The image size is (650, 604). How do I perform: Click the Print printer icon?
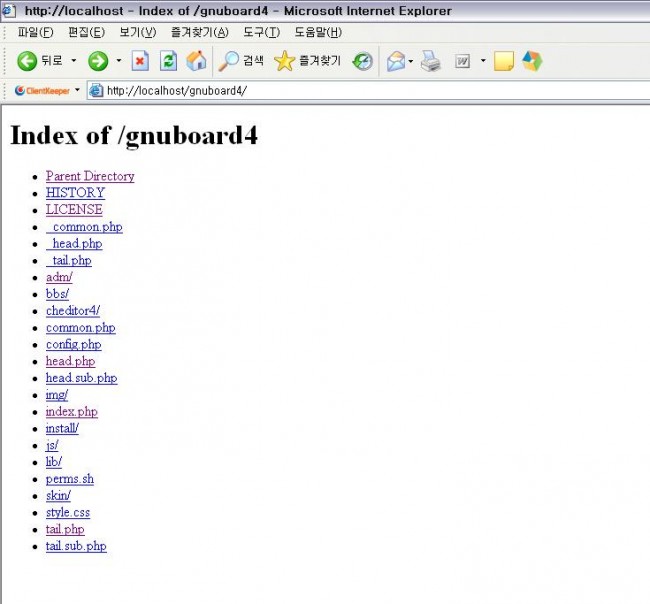[431, 61]
